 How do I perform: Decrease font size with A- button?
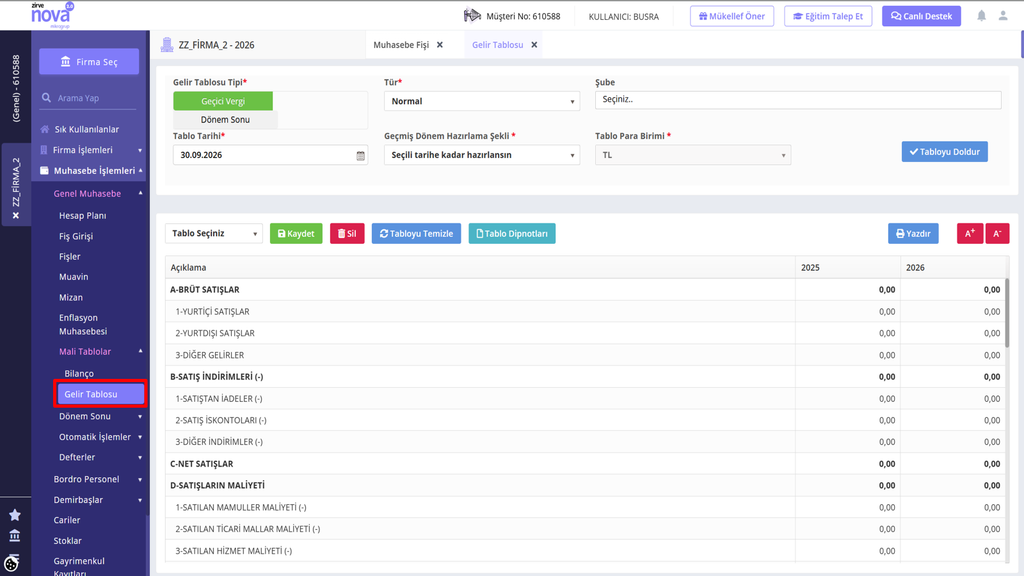[x=997, y=233]
